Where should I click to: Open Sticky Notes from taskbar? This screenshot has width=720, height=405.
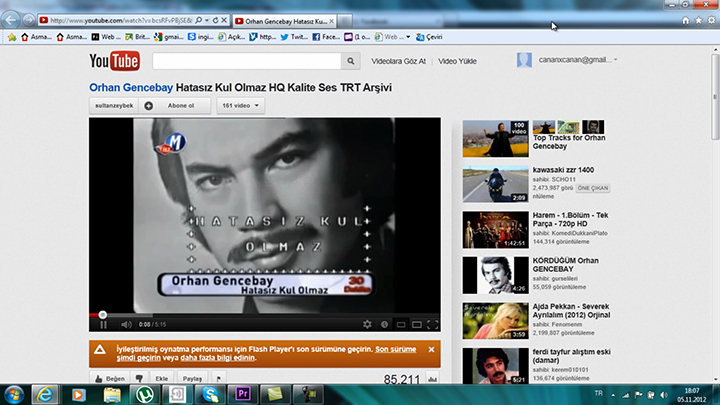[276, 394]
